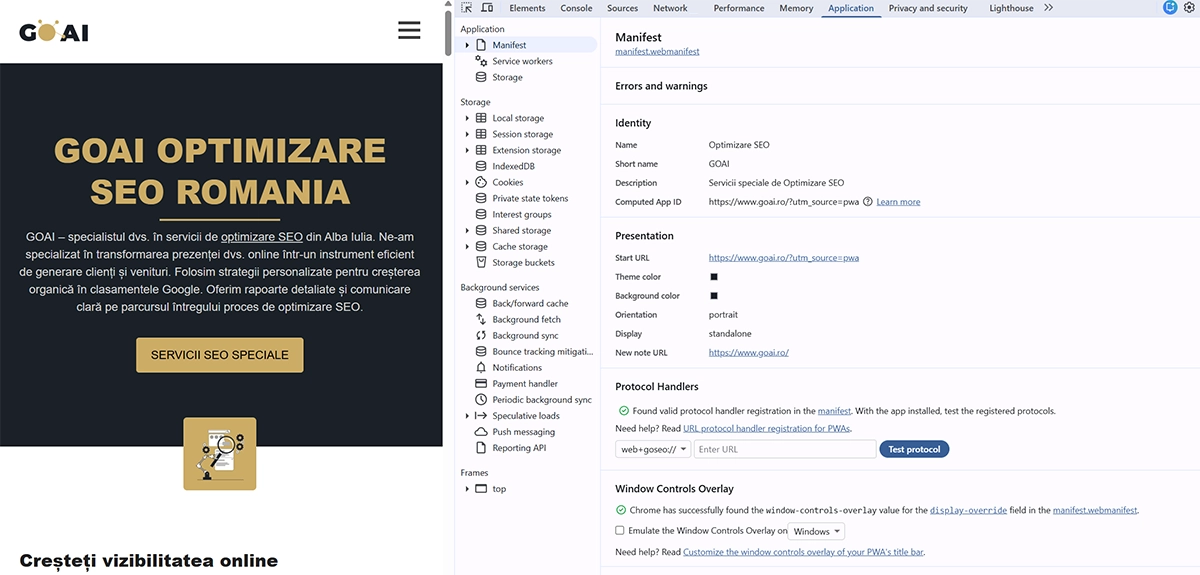Select Bounce tracking mitigations icon
1200x575 pixels.
(x=481, y=351)
